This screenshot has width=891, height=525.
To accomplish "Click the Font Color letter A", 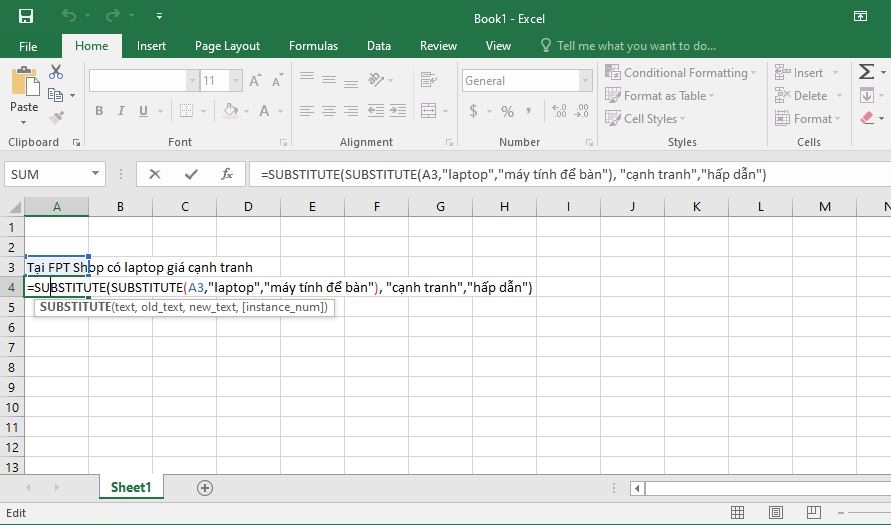I will (x=264, y=111).
